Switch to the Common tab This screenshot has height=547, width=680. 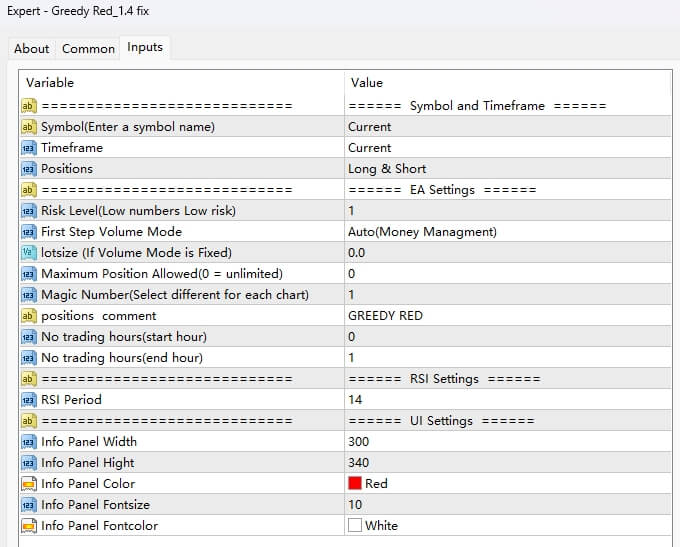pos(88,49)
